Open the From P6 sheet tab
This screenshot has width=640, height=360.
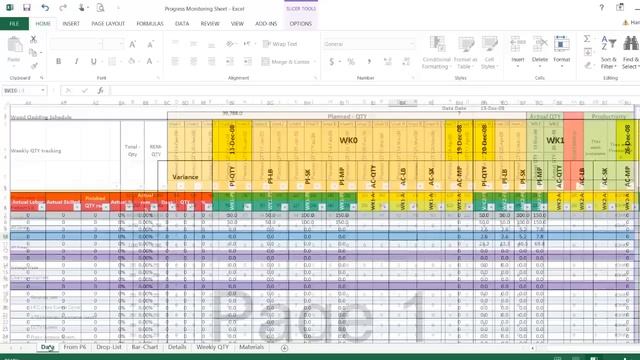pyautogui.click(x=75, y=347)
